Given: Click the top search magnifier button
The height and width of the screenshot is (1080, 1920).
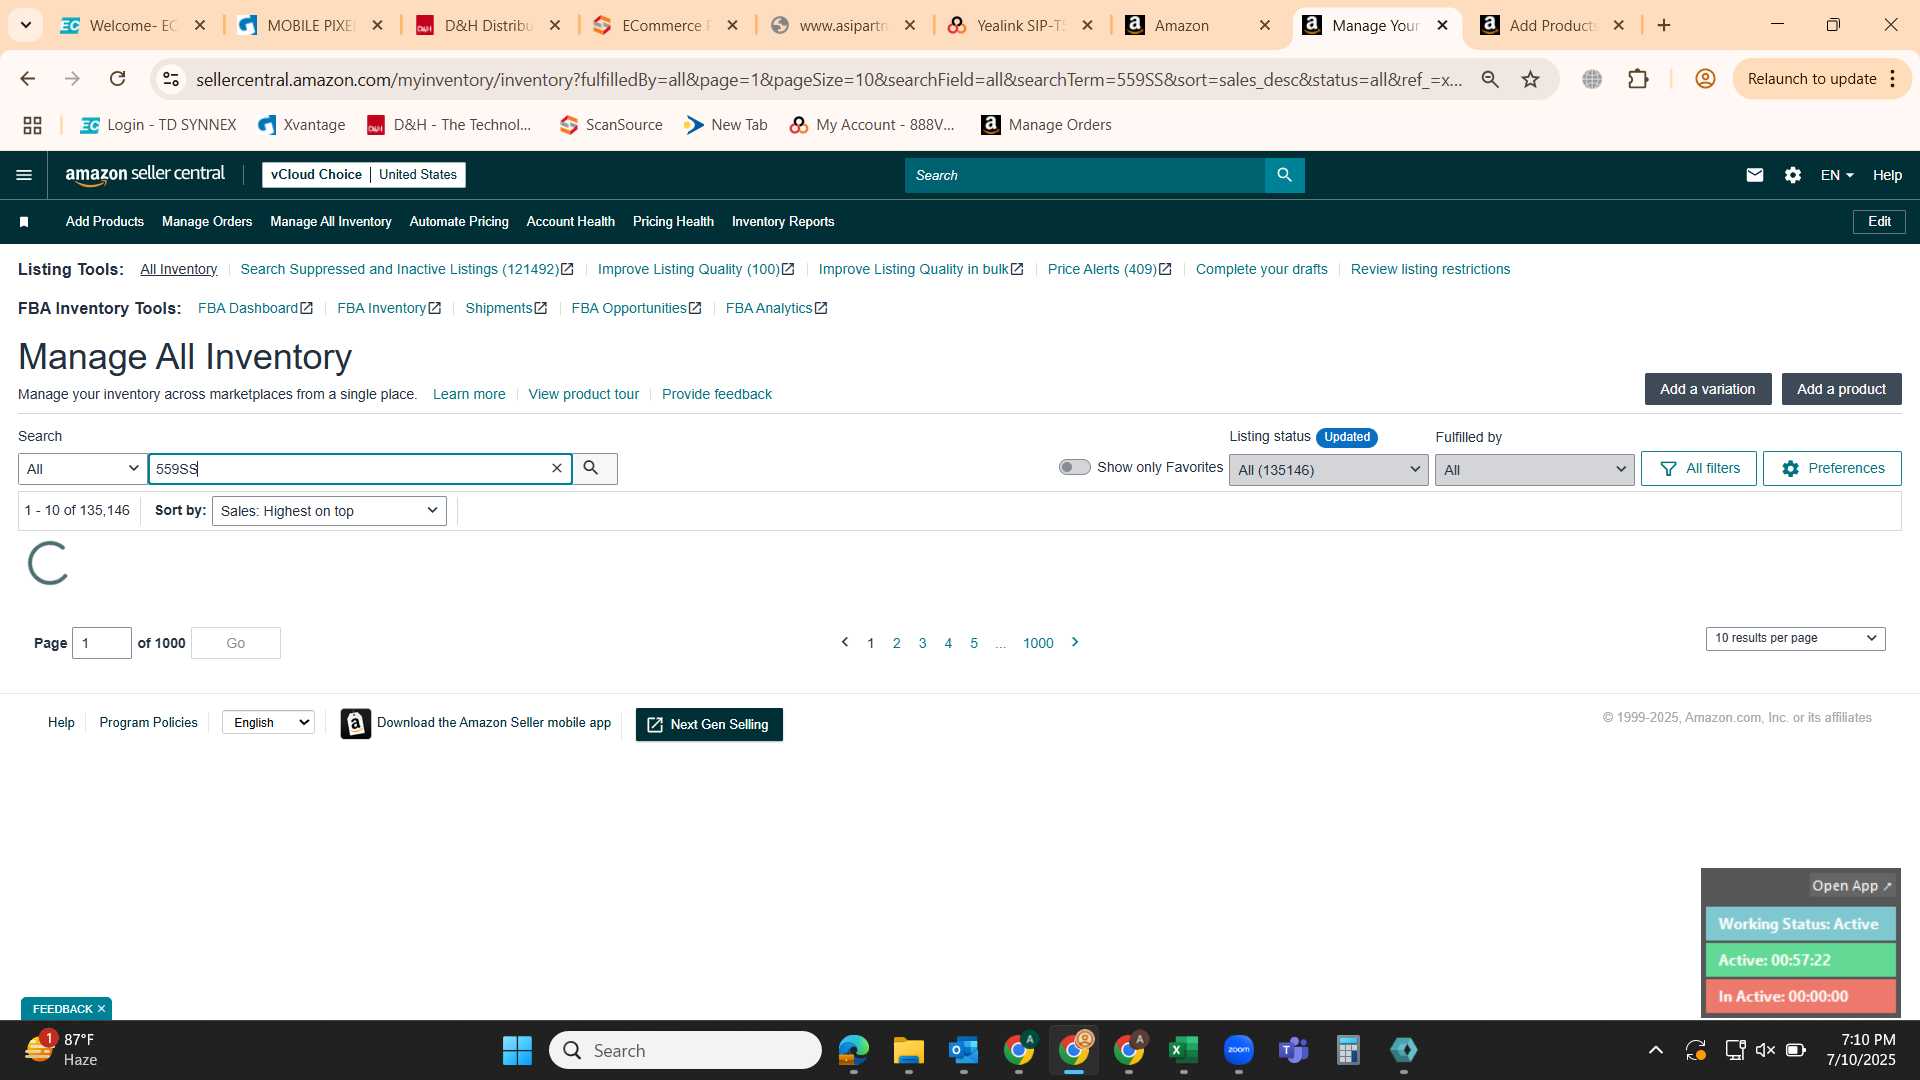Looking at the screenshot, I should (x=1284, y=175).
